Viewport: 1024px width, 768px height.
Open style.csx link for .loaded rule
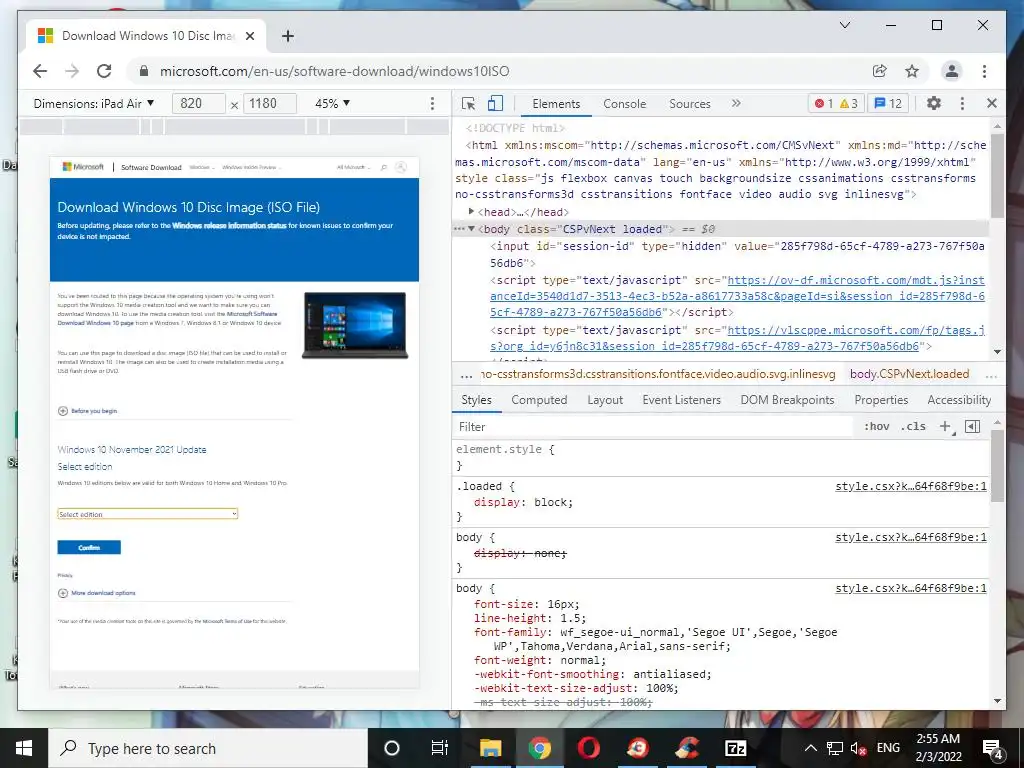tap(911, 486)
